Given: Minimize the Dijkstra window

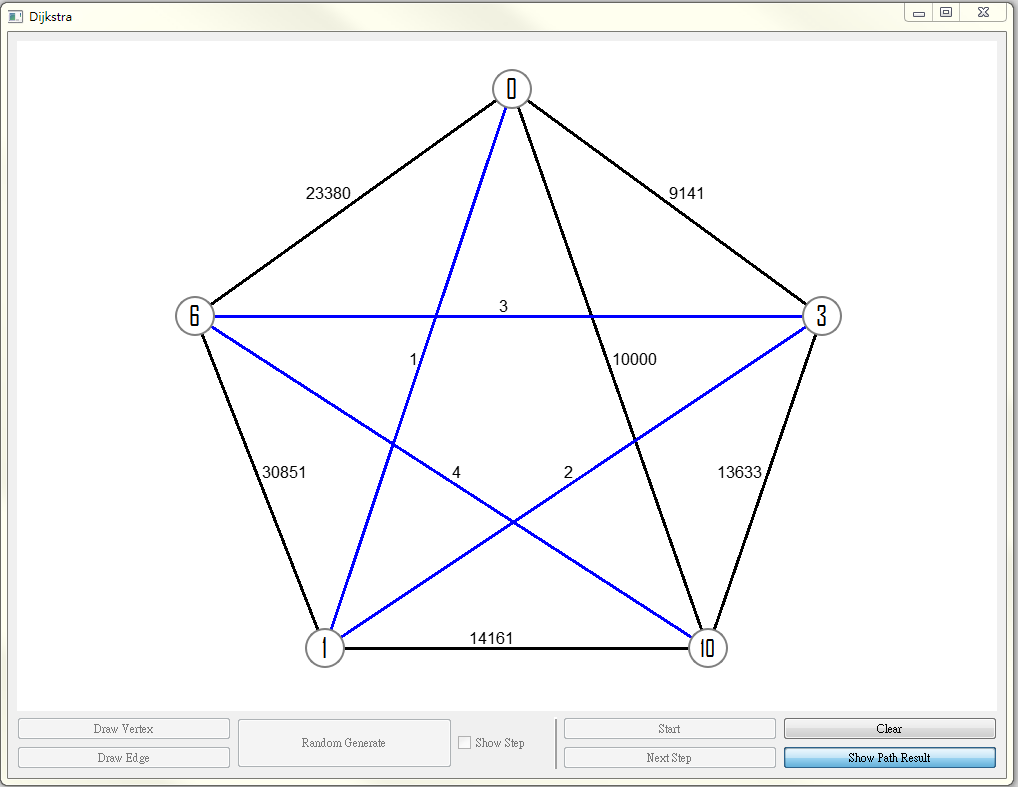Looking at the screenshot, I should point(919,13).
